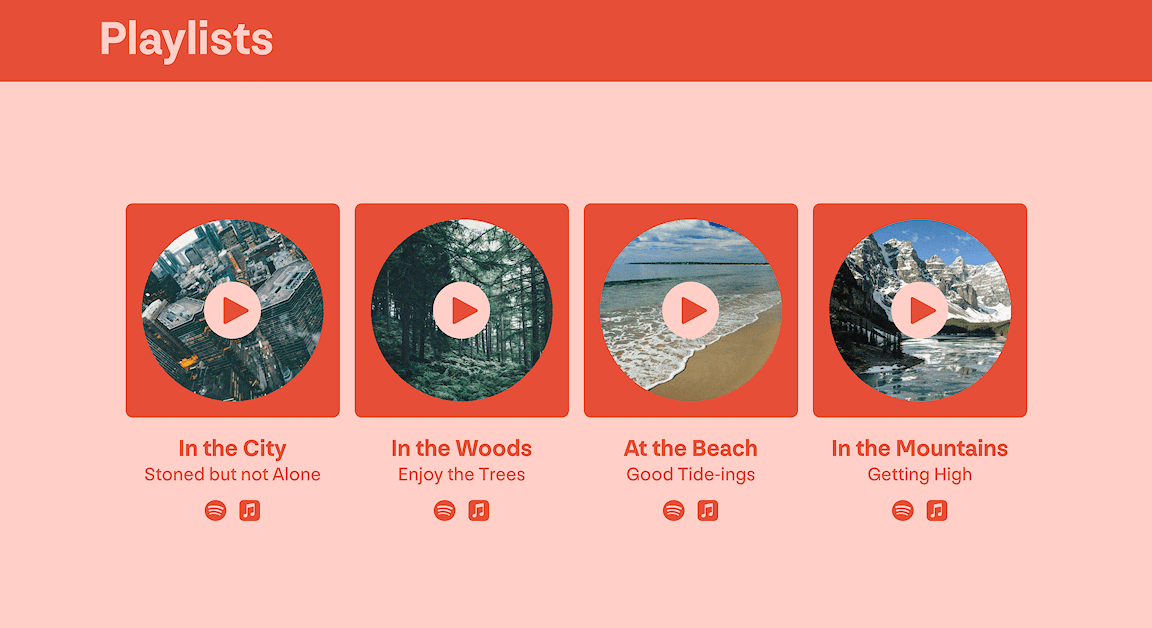Open Apple Music icon under At the Beach
The height and width of the screenshot is (628, 1152).
708,510
